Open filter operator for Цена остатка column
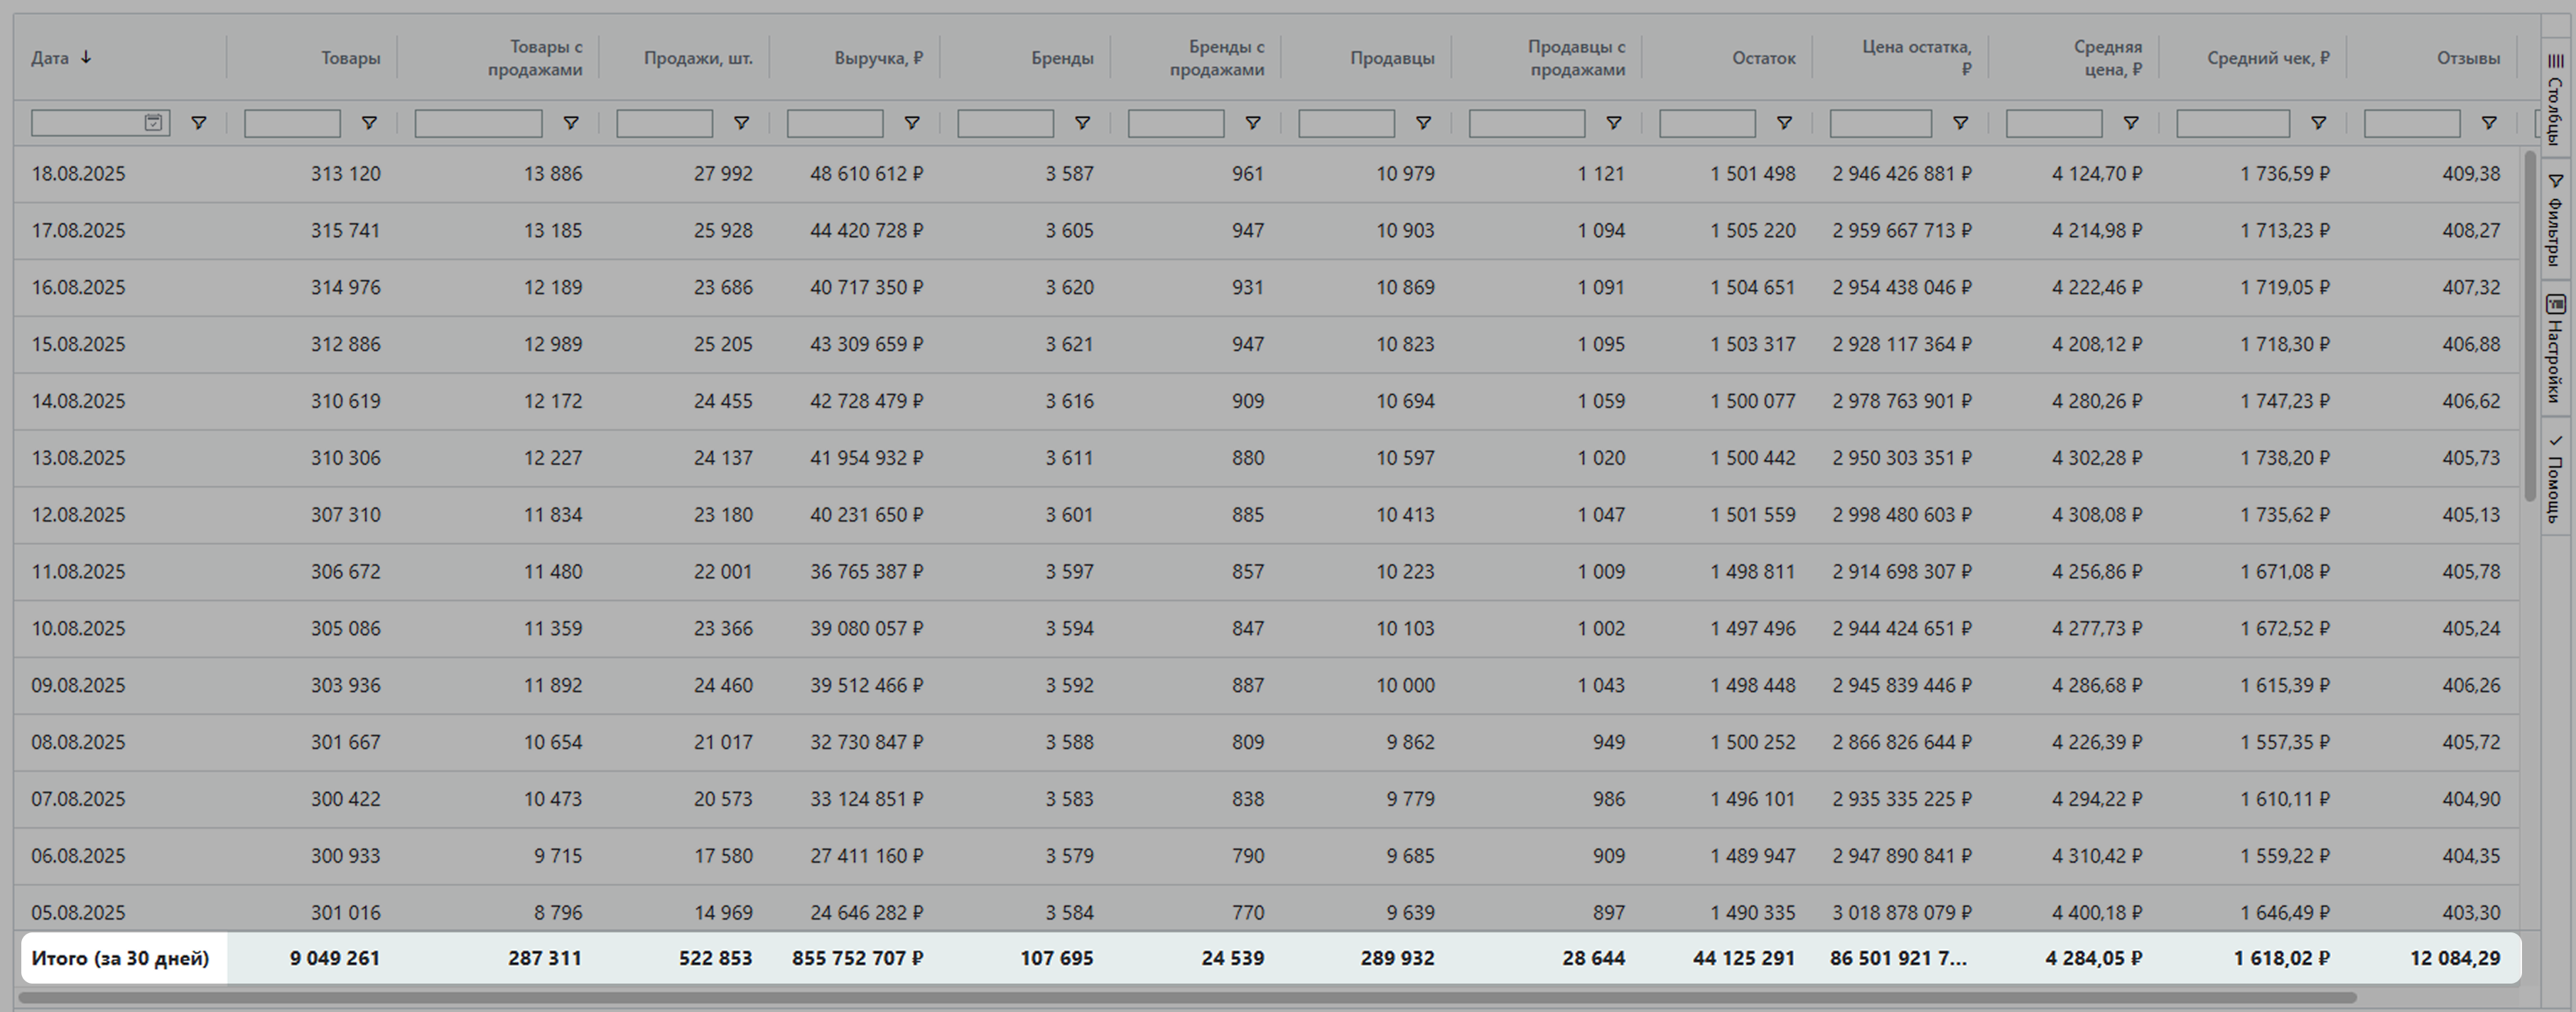2576x1012 pixels. (x=1960, y=123)
